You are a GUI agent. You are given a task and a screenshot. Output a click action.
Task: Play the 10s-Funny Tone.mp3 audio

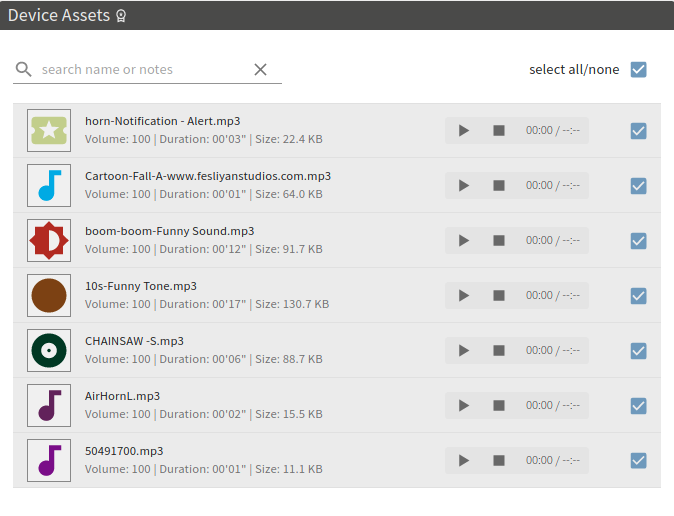click(463, 295)
